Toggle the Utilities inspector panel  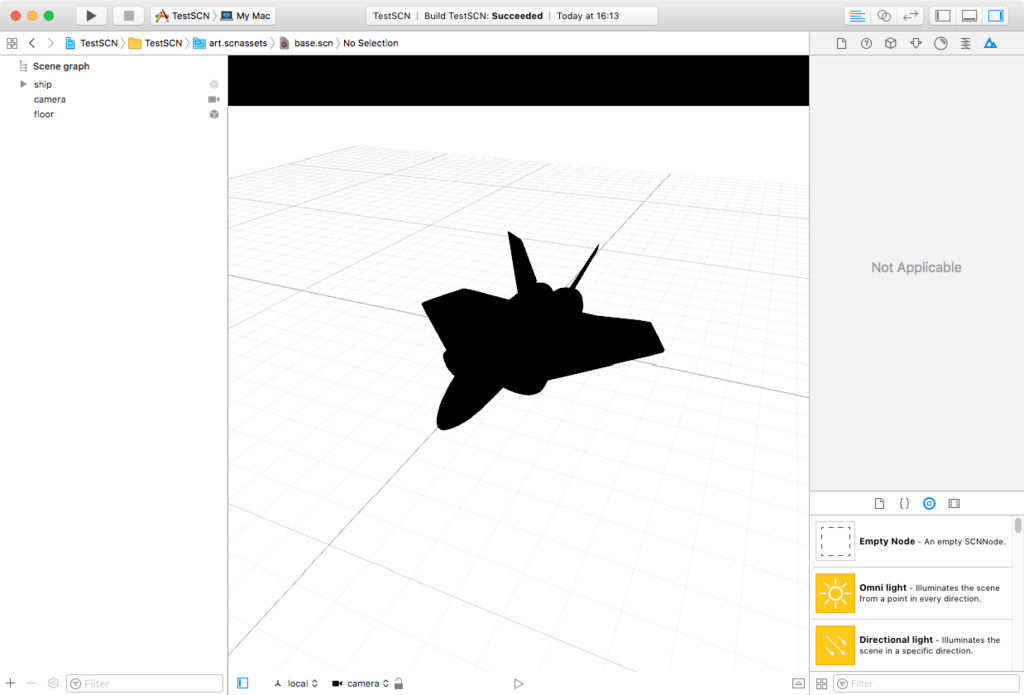click(995, 16)
